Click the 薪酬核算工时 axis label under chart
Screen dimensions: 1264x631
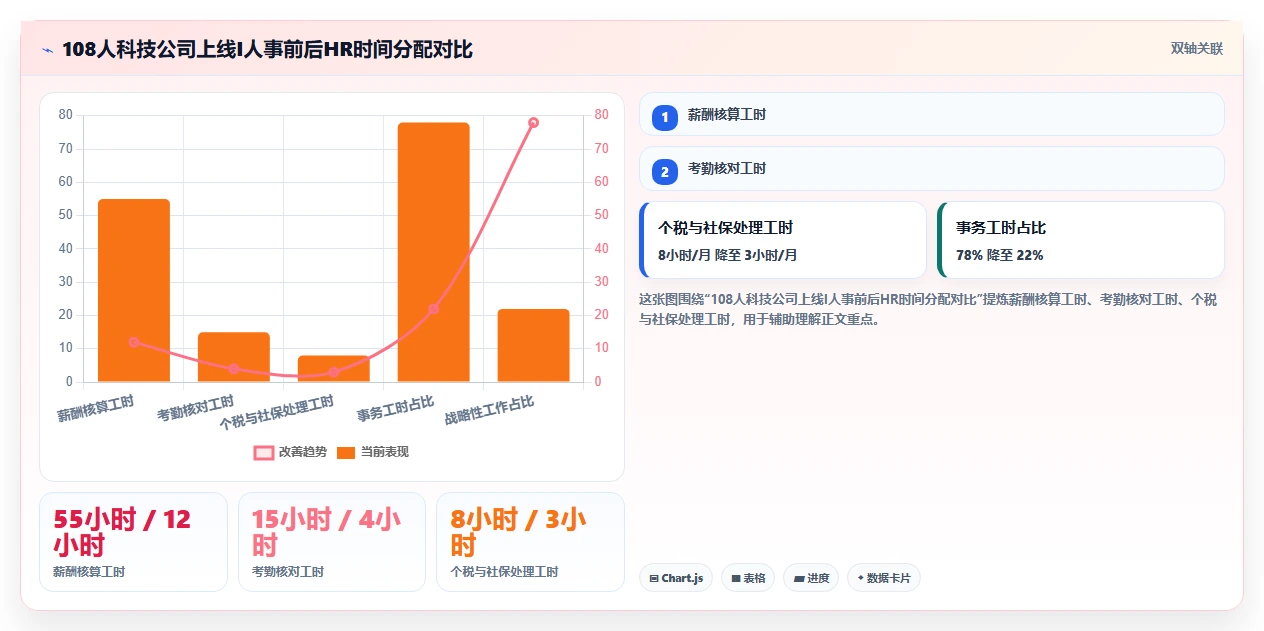point(96,408)
